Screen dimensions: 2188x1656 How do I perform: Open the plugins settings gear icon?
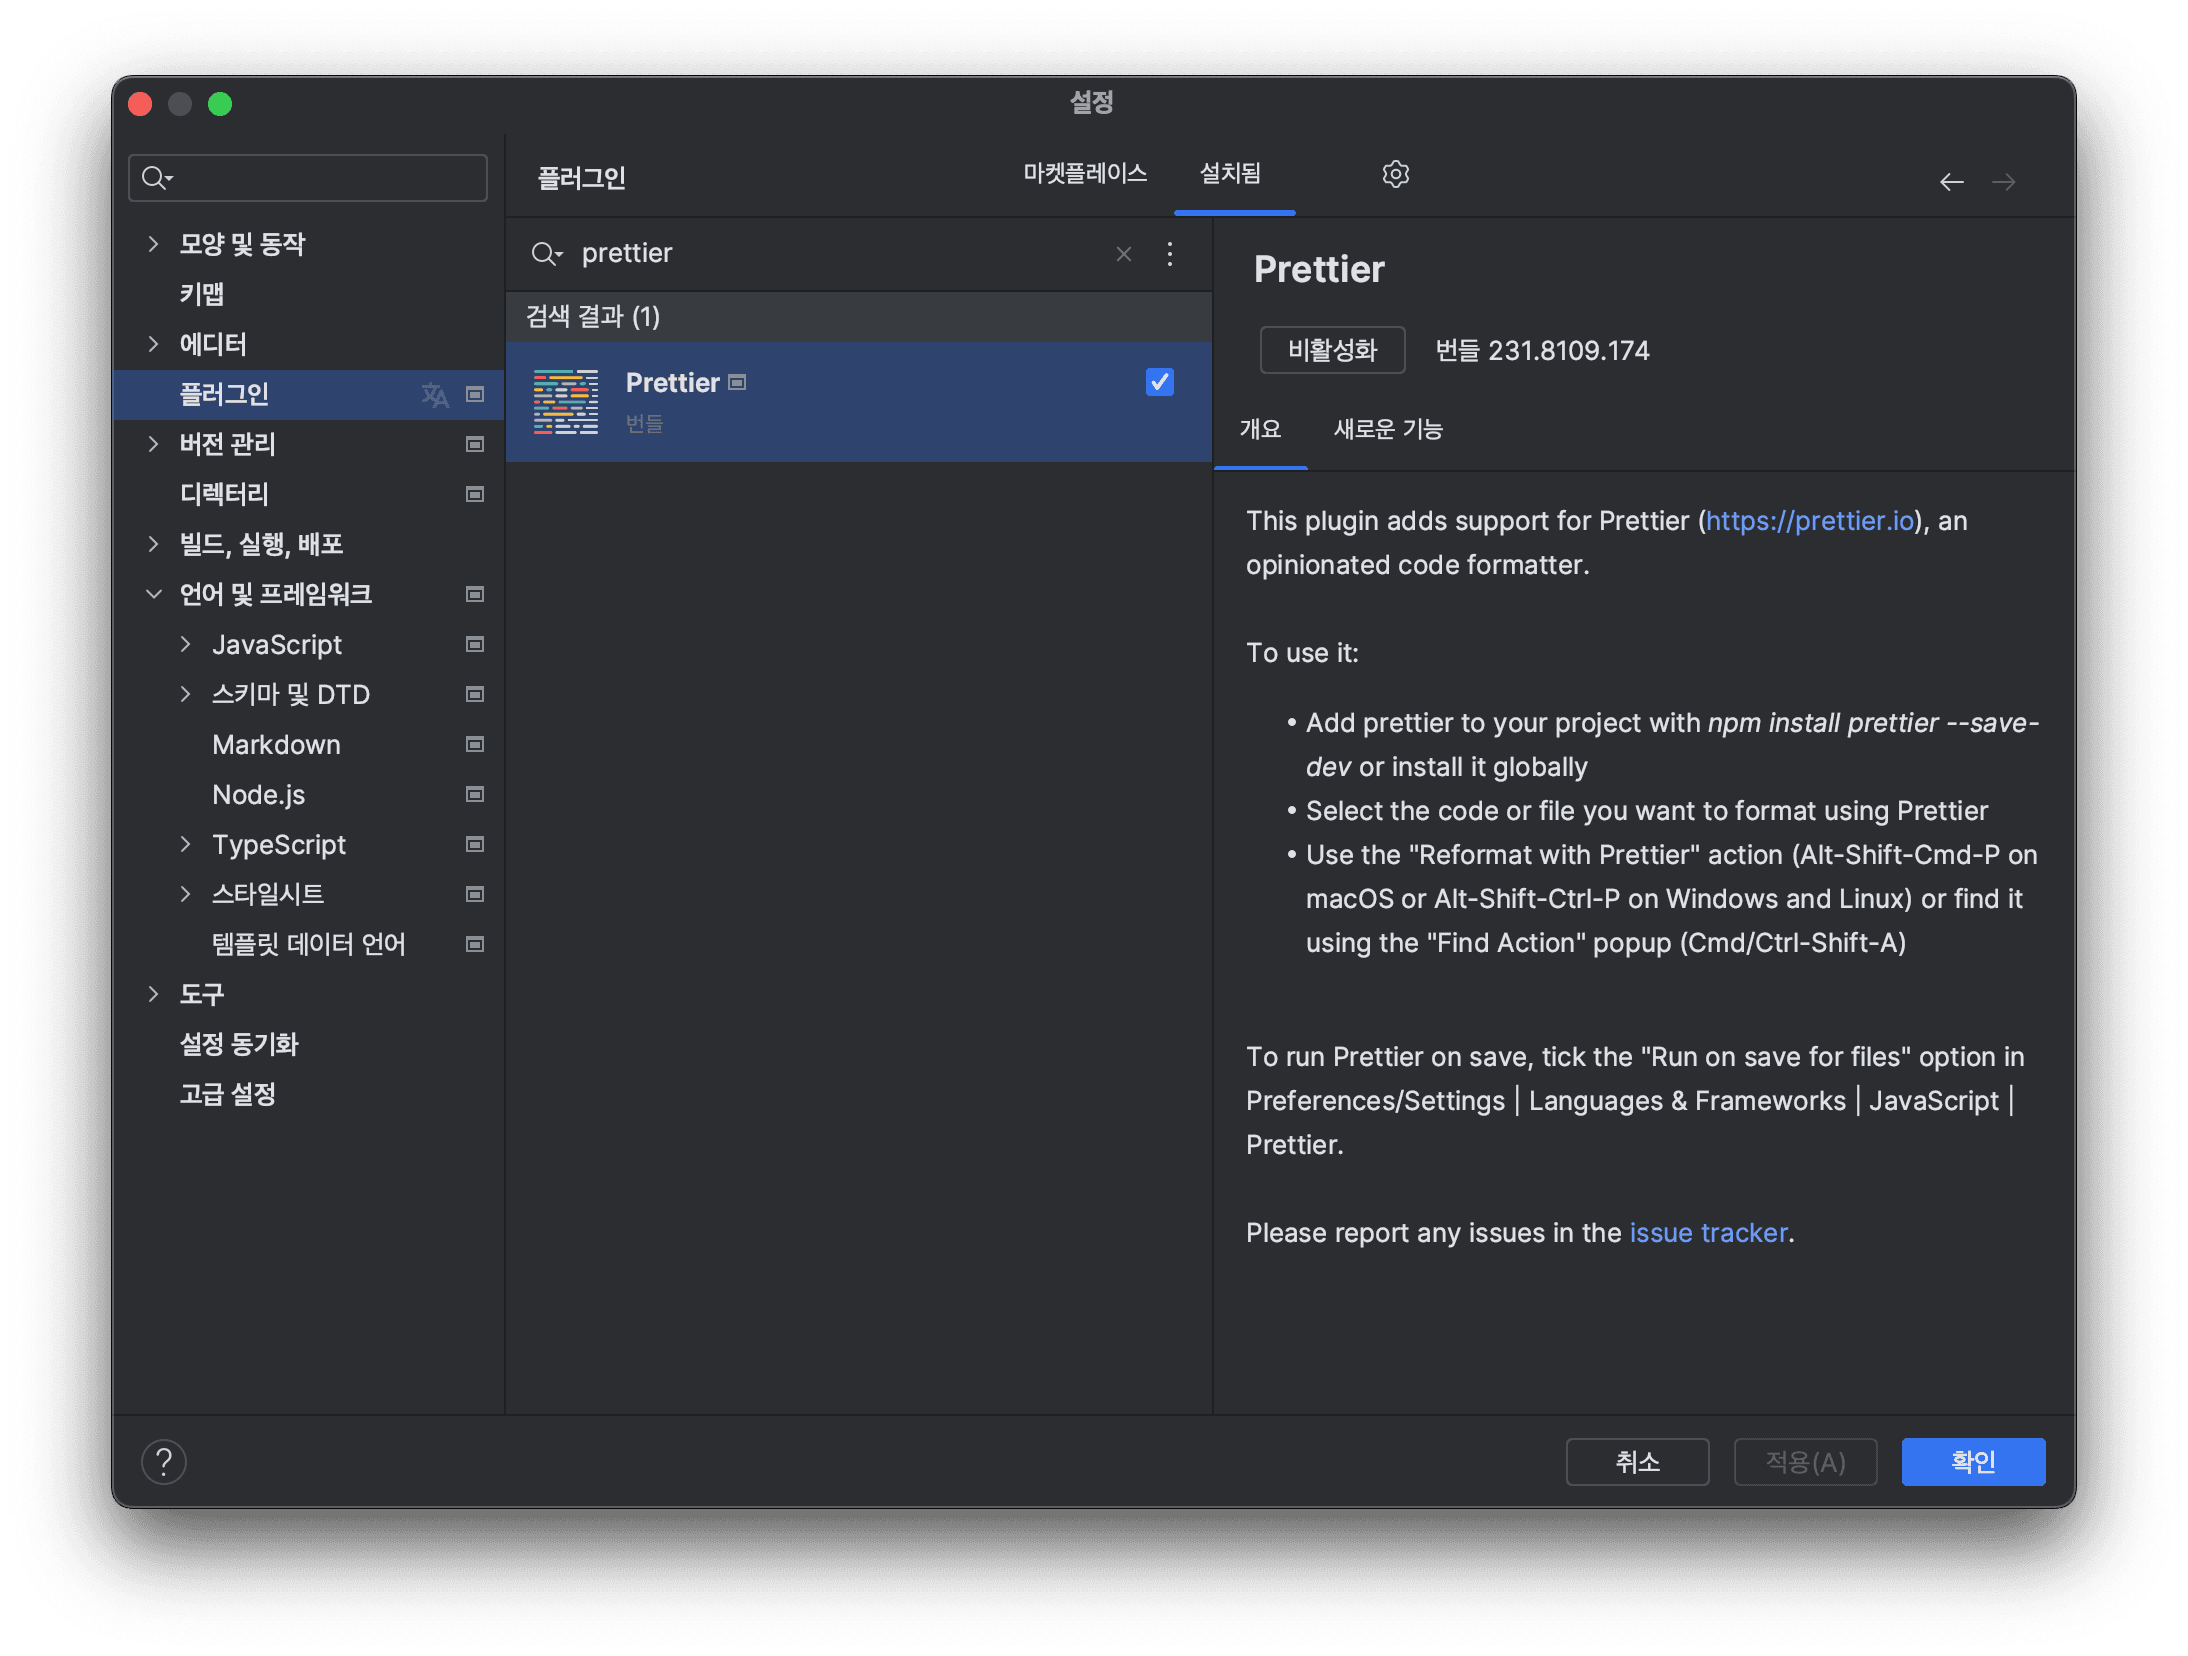coord(1396,174)
